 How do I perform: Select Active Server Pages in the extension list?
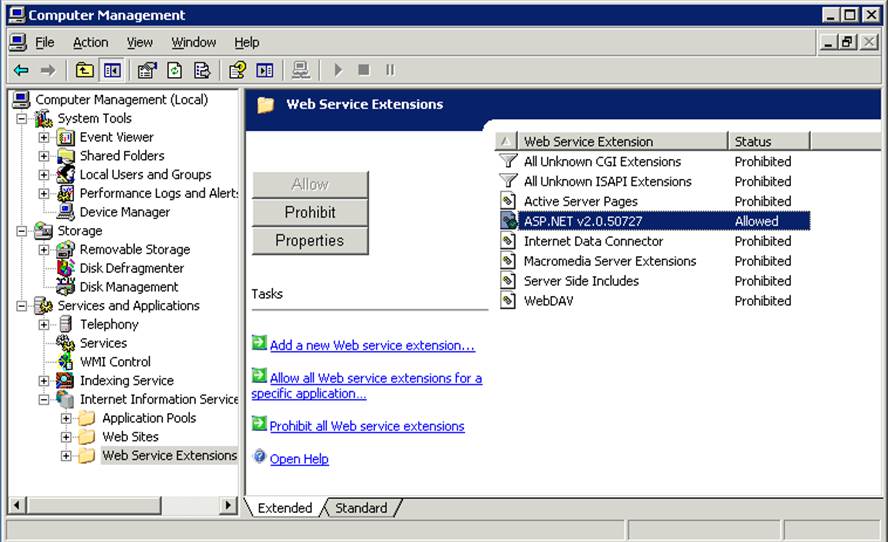(580, 201)
